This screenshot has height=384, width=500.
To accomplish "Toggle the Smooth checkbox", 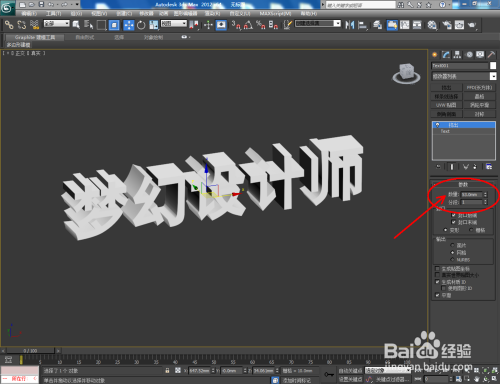I will click(437, 295).
